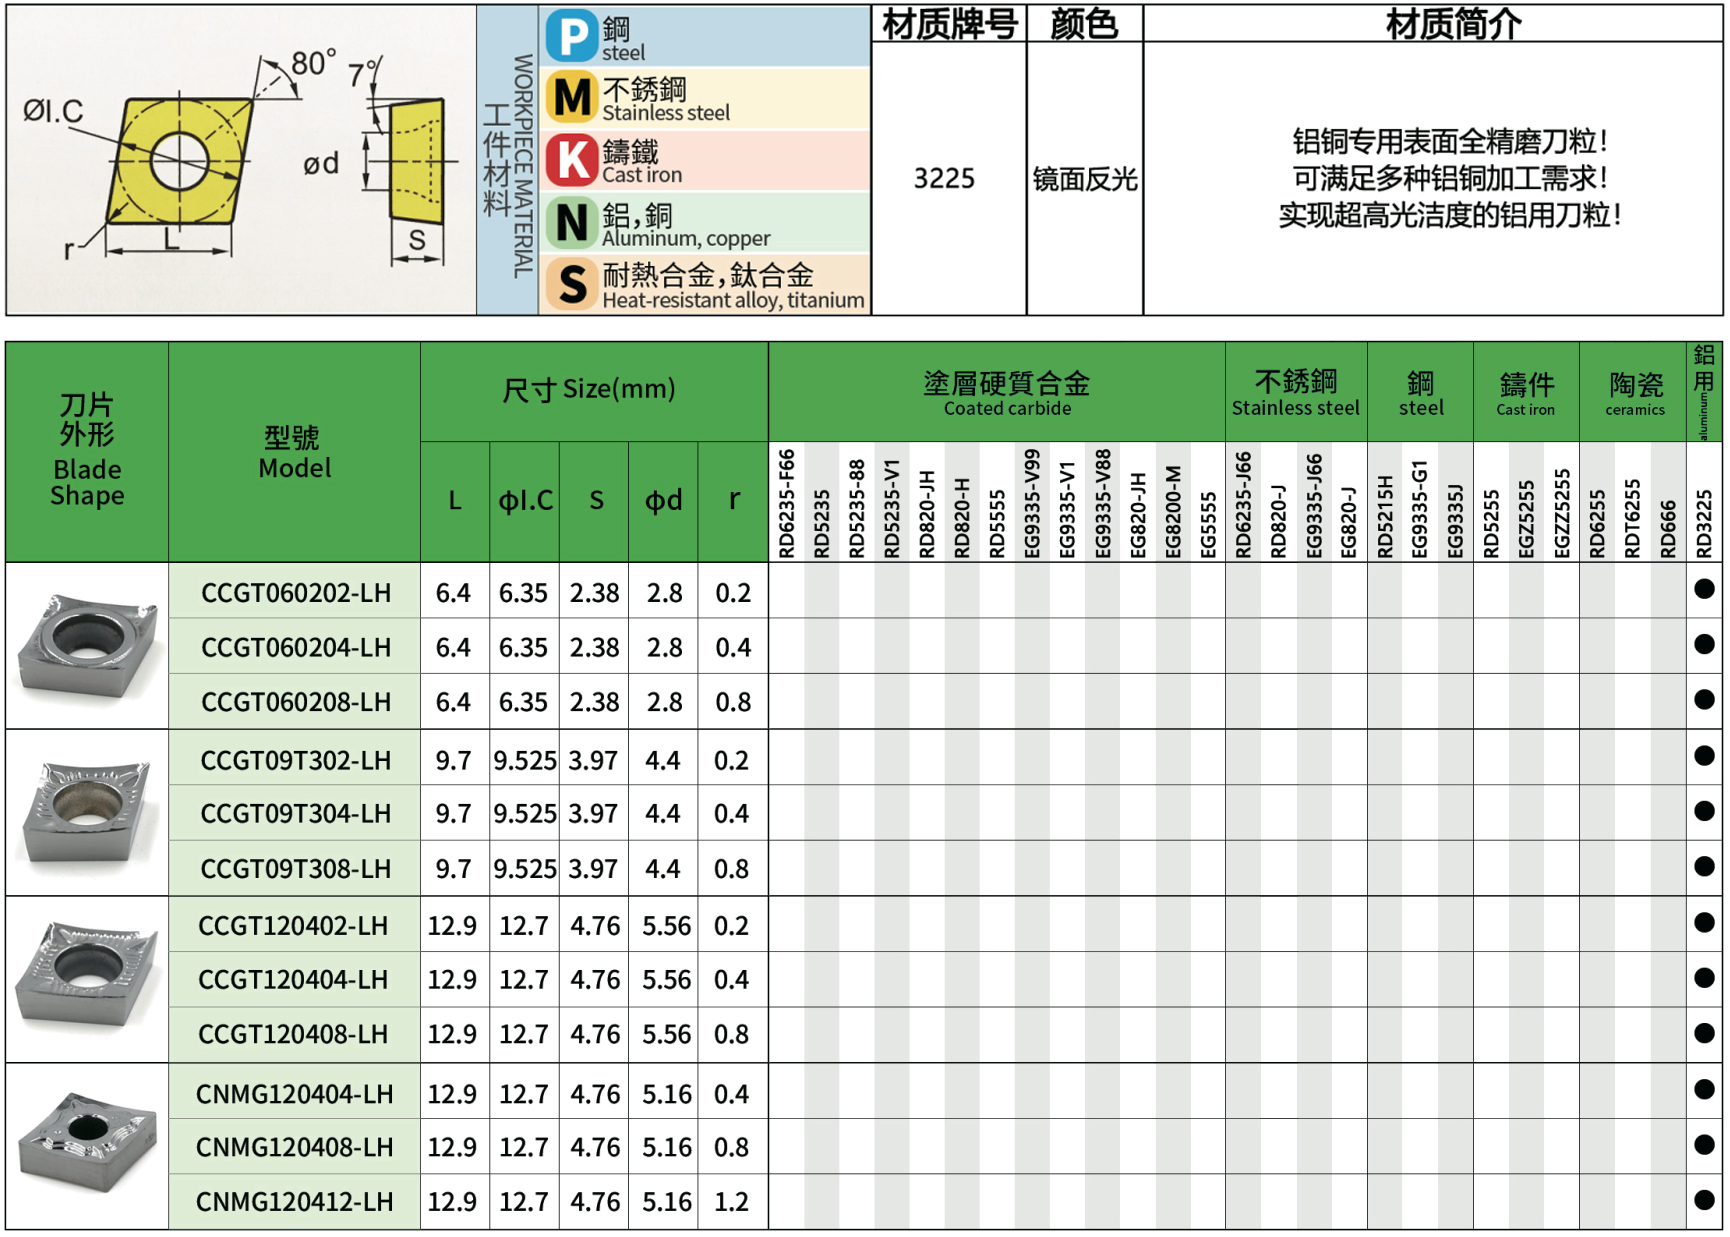Viewport: 1730px width, 1237px height.
Task: Click the RD6235-F66 grade column label
Action: pyautogui.click(x=787, y=503)
